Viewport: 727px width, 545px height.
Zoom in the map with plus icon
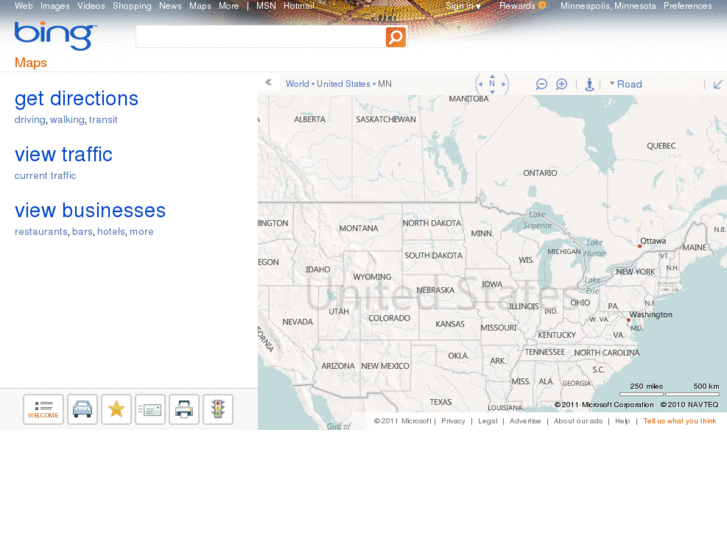(x=561, y=84)
